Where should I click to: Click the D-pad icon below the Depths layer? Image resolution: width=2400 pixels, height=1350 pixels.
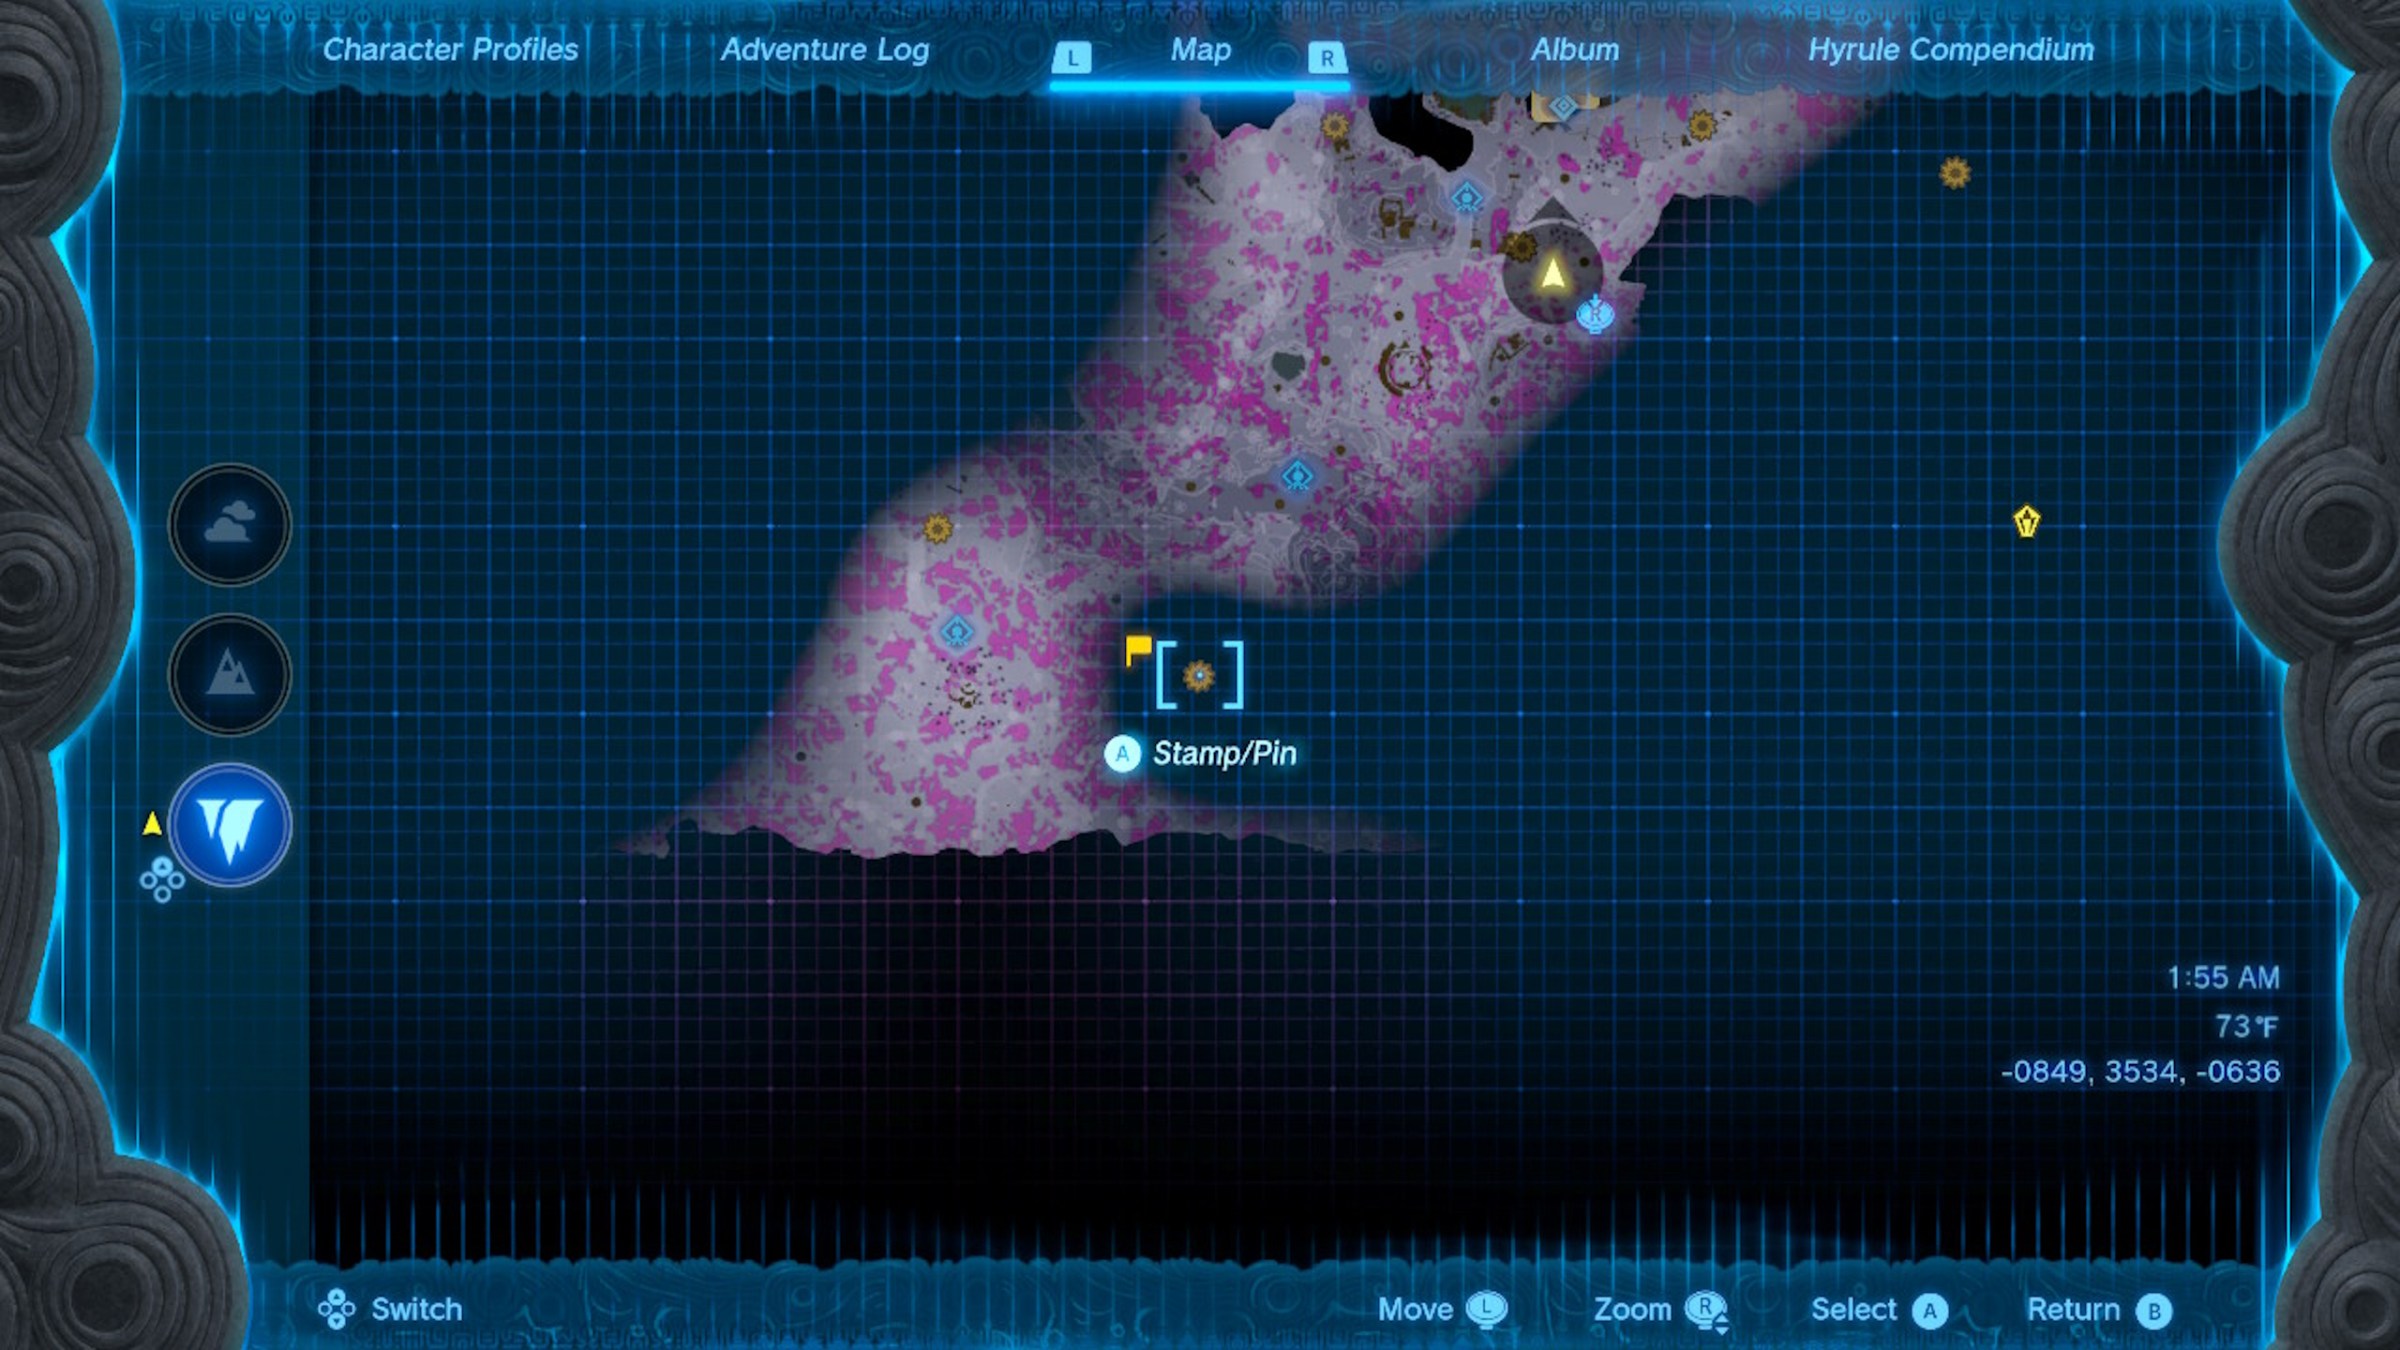click(162, 880)
